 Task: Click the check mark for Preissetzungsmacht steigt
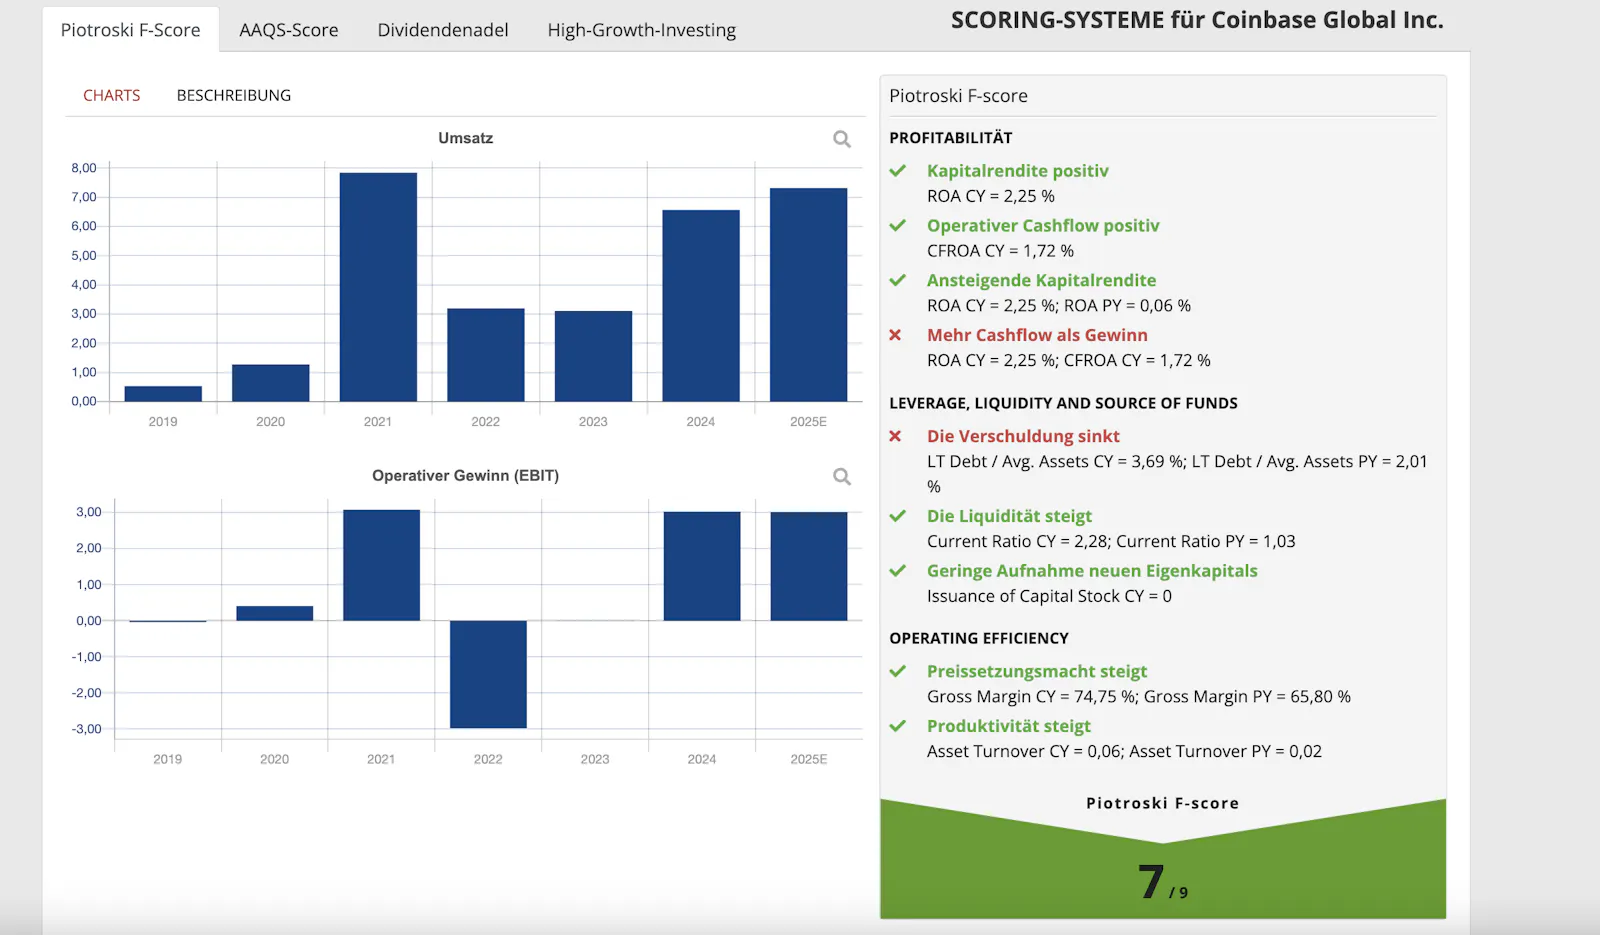(x=898, y=672)
